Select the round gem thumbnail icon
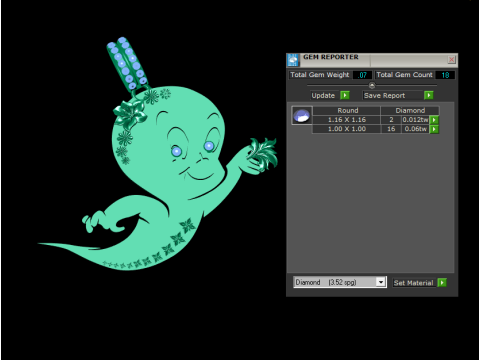The height and width of the screenshot is (360, 480). [x=302, y=116]
